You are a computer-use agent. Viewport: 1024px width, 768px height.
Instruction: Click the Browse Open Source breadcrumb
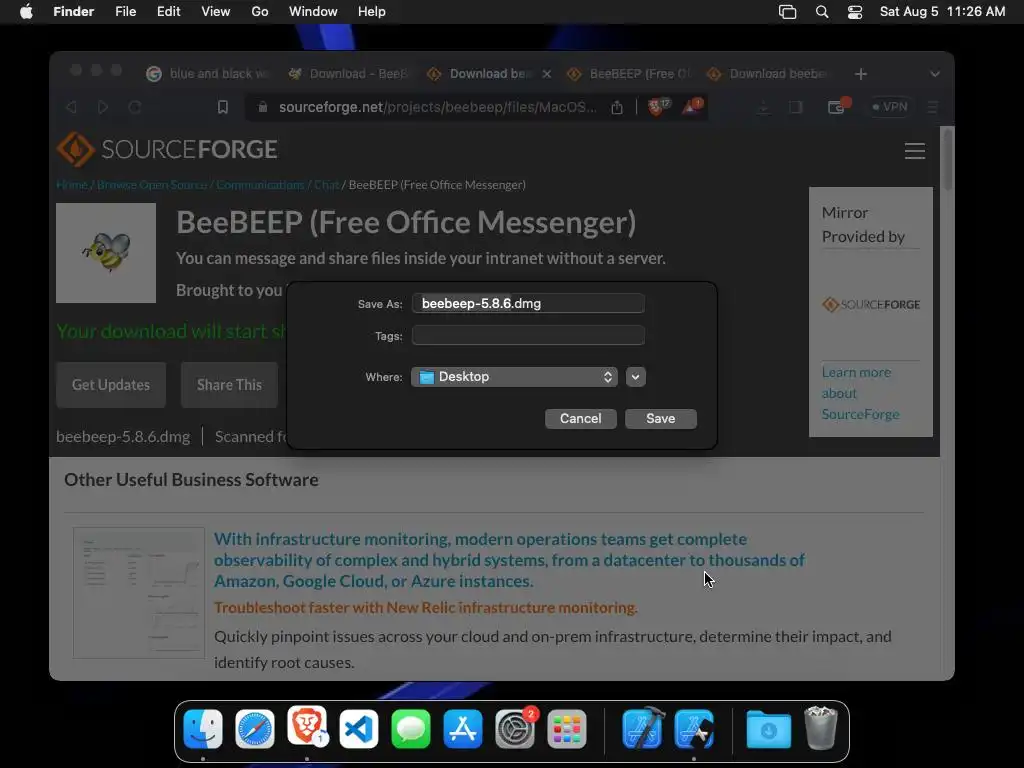coord(152,185)
